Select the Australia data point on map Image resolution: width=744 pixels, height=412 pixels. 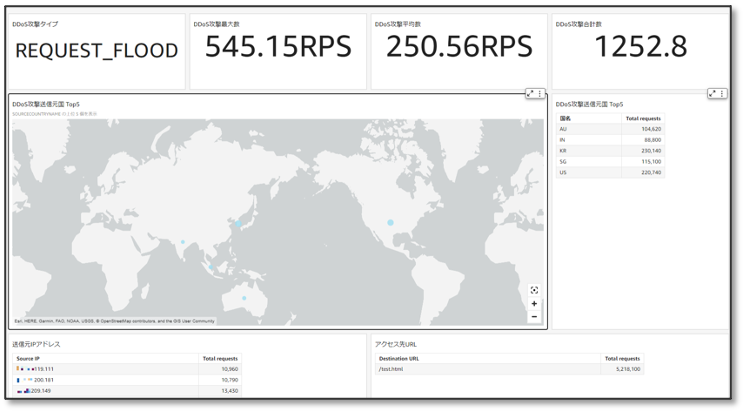[x=244, y=297]
